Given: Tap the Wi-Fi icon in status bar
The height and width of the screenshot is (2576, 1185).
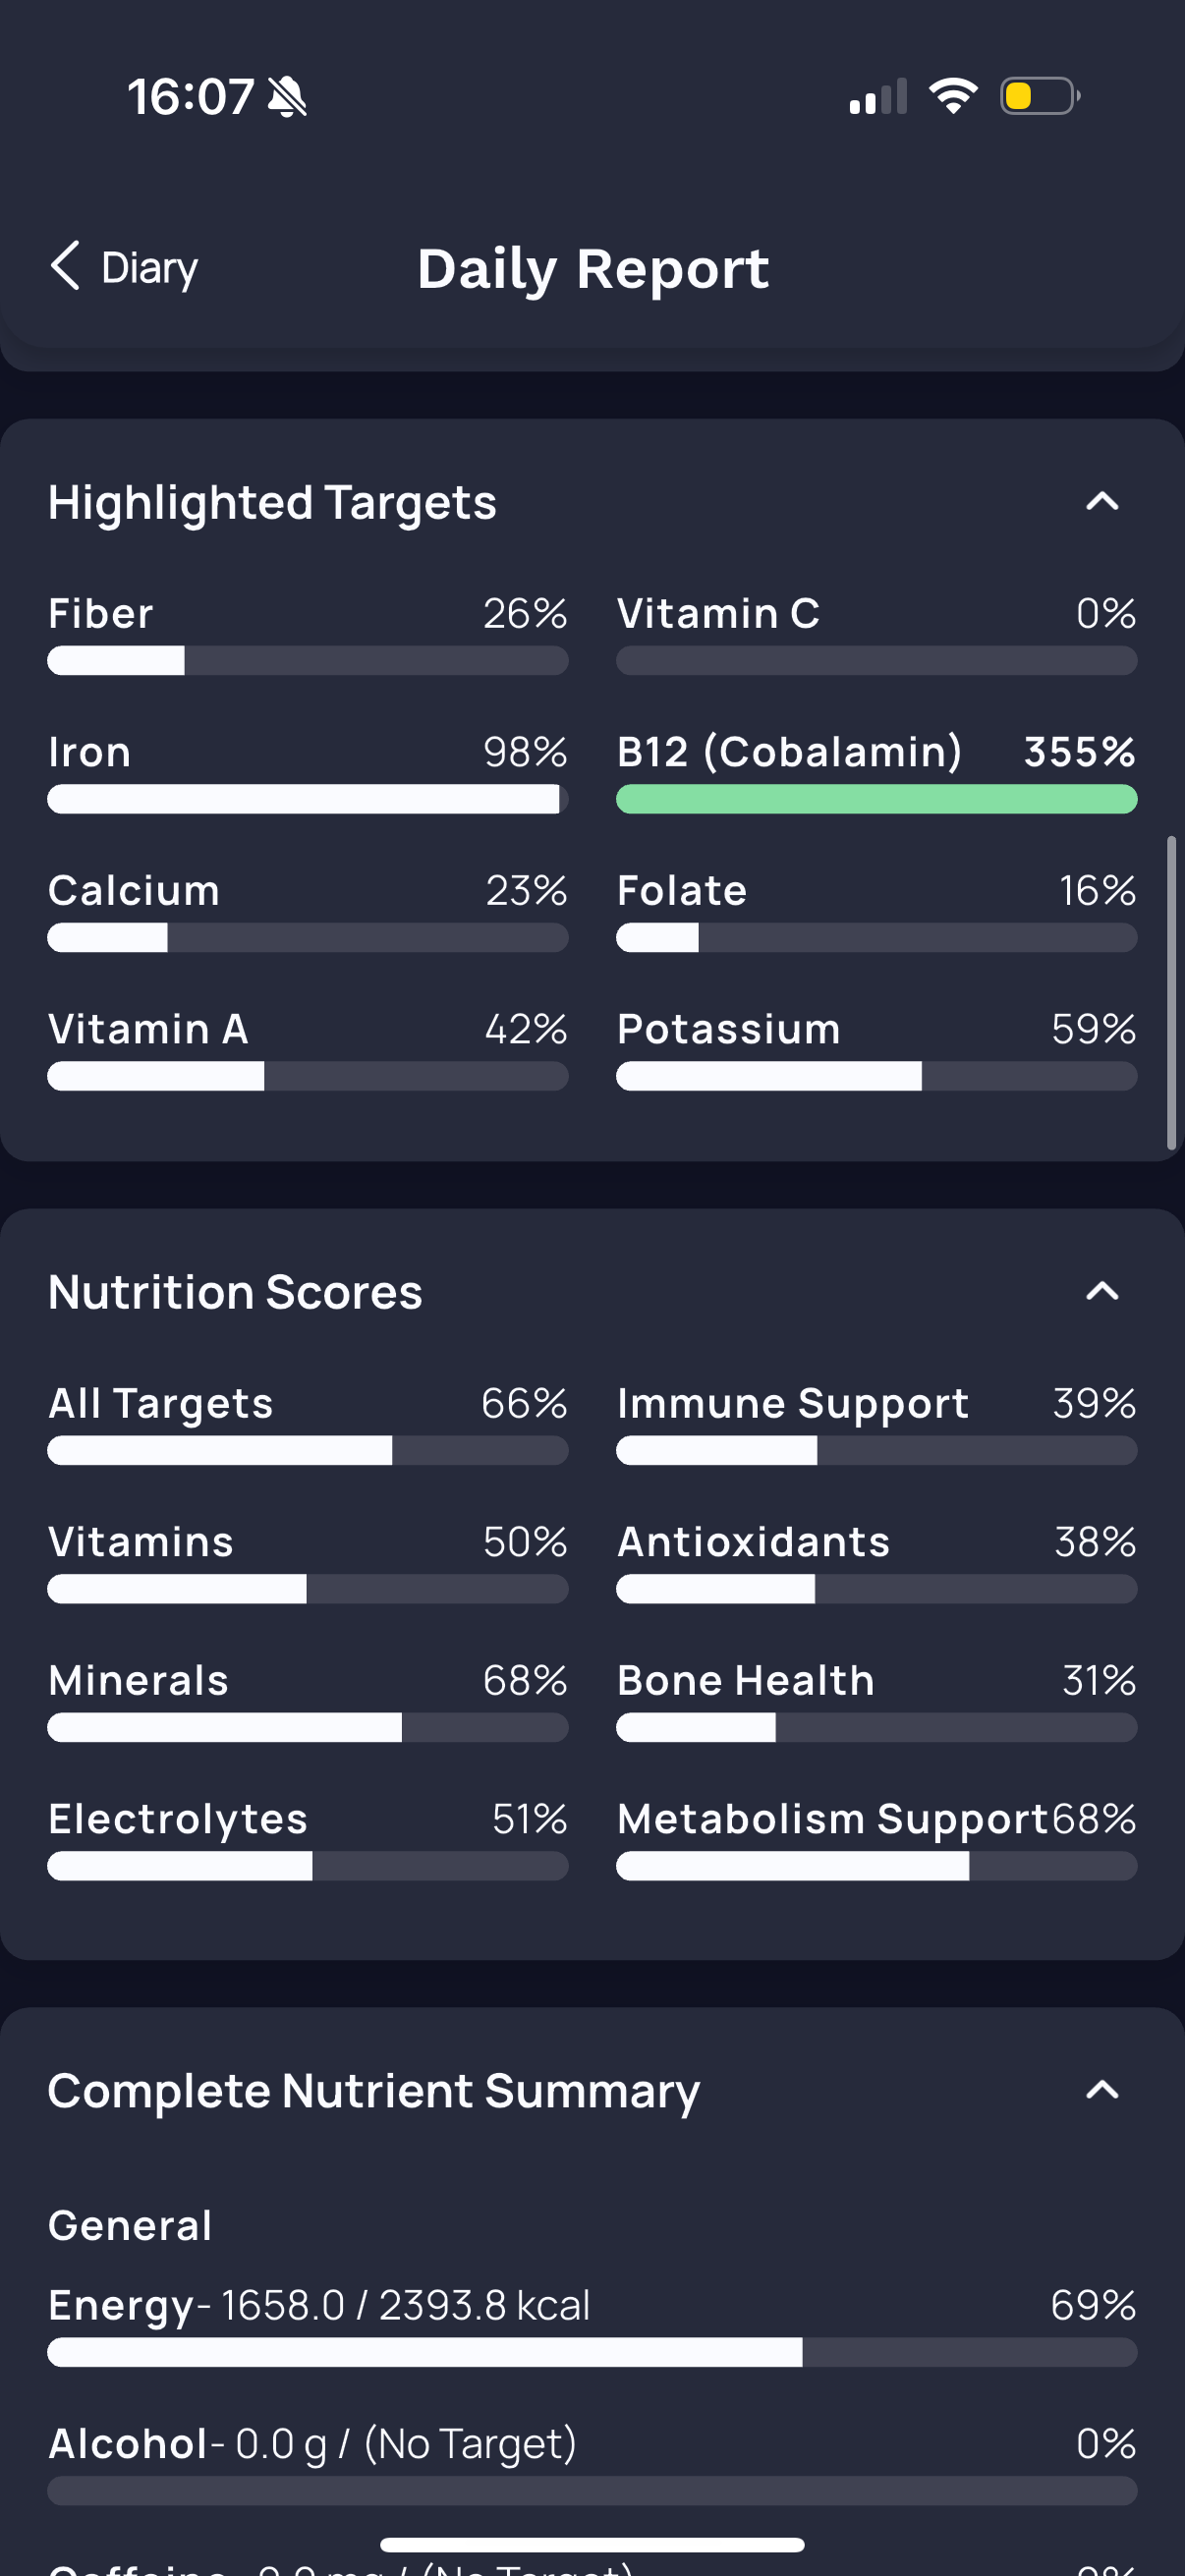Looking at the screenshot, I should pyautogui.click(x=953, y=96).
